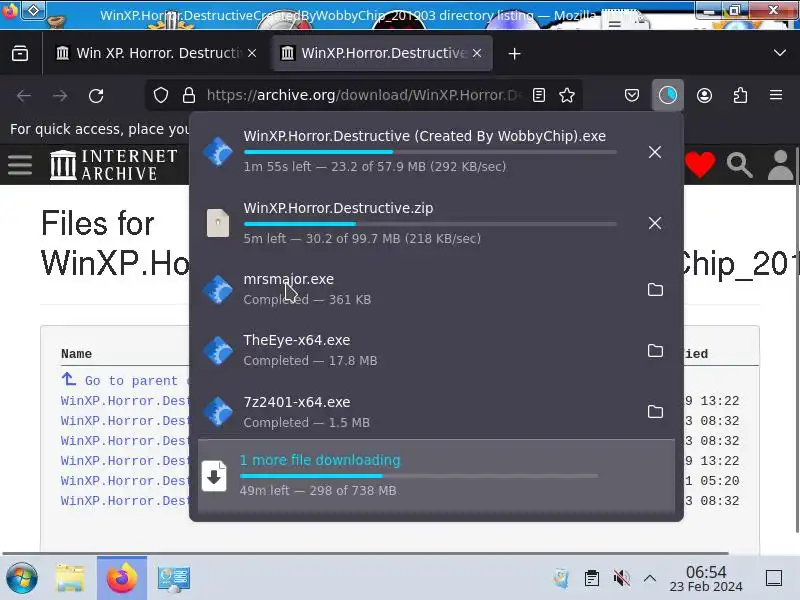This screenshot has height=600, width=800.
Task: Open the file link dated 05:20
Action: pos(124,481)
